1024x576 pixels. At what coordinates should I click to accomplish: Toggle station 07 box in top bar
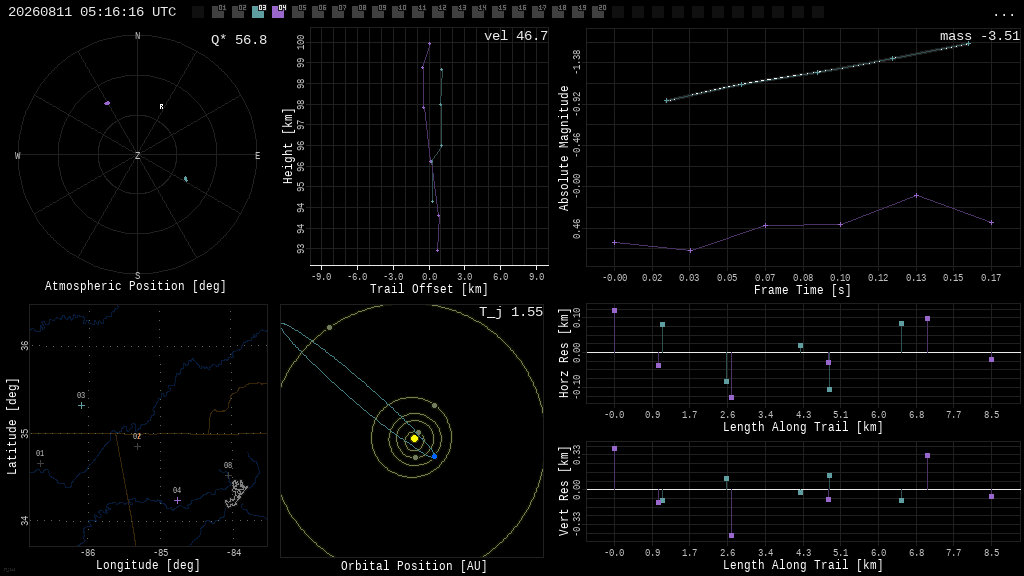(x=338, y=12)
